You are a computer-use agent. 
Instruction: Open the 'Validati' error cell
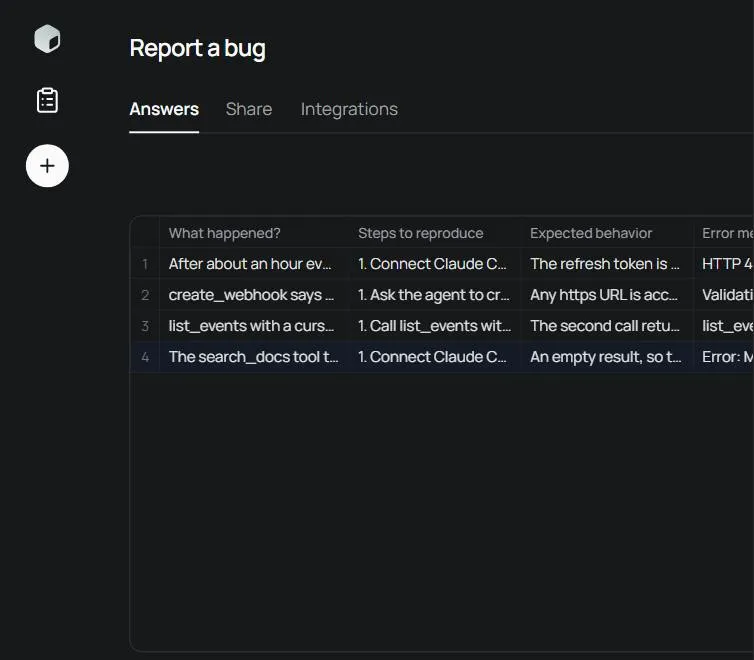tap(724, 295)
